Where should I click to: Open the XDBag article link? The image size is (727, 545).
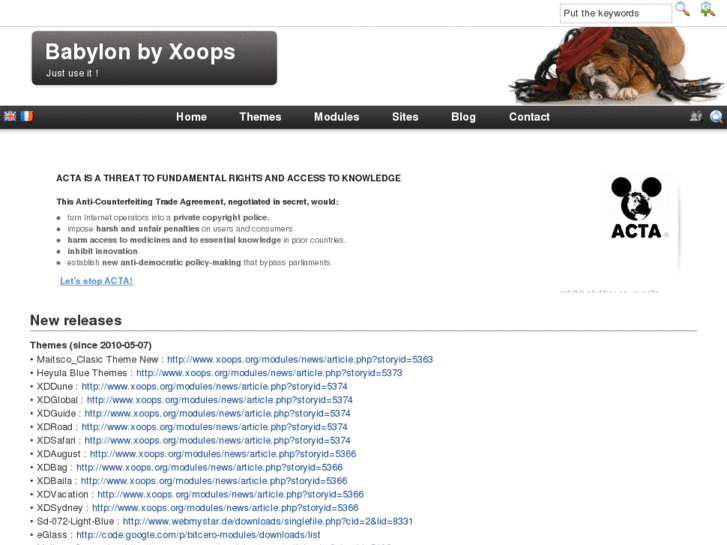coord(210,467)
